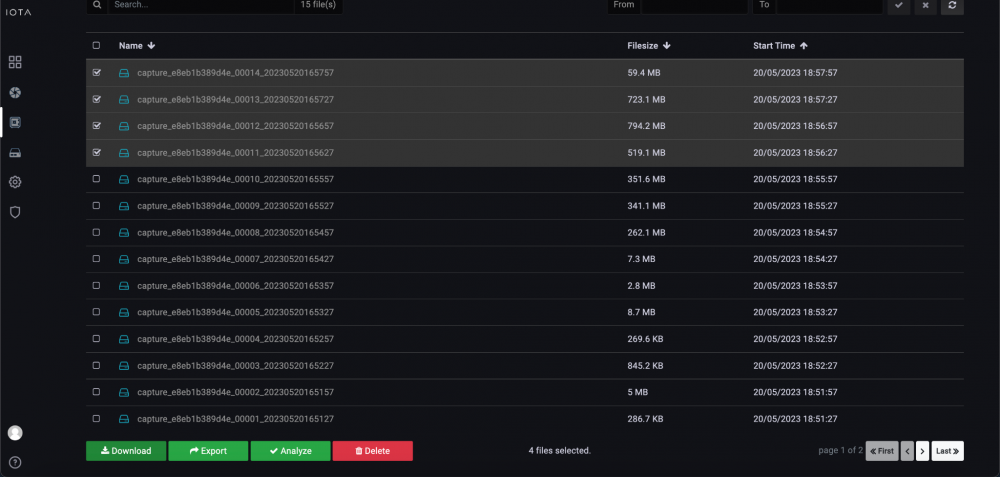The image size is (1000, 477).
Task: Sort the list by Filesize column
Action: 648,46
